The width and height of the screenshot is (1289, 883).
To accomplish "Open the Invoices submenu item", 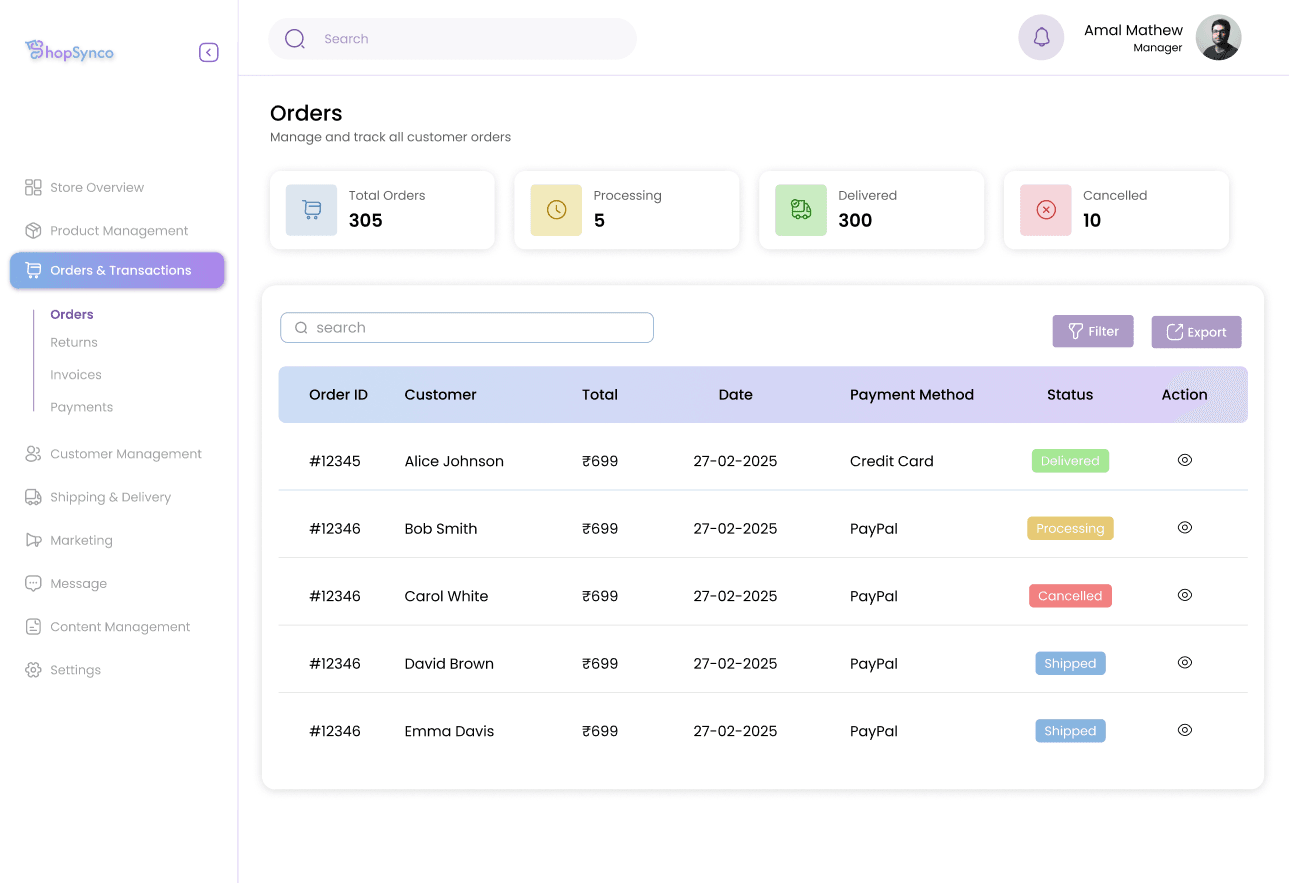I will pos(76,375).
